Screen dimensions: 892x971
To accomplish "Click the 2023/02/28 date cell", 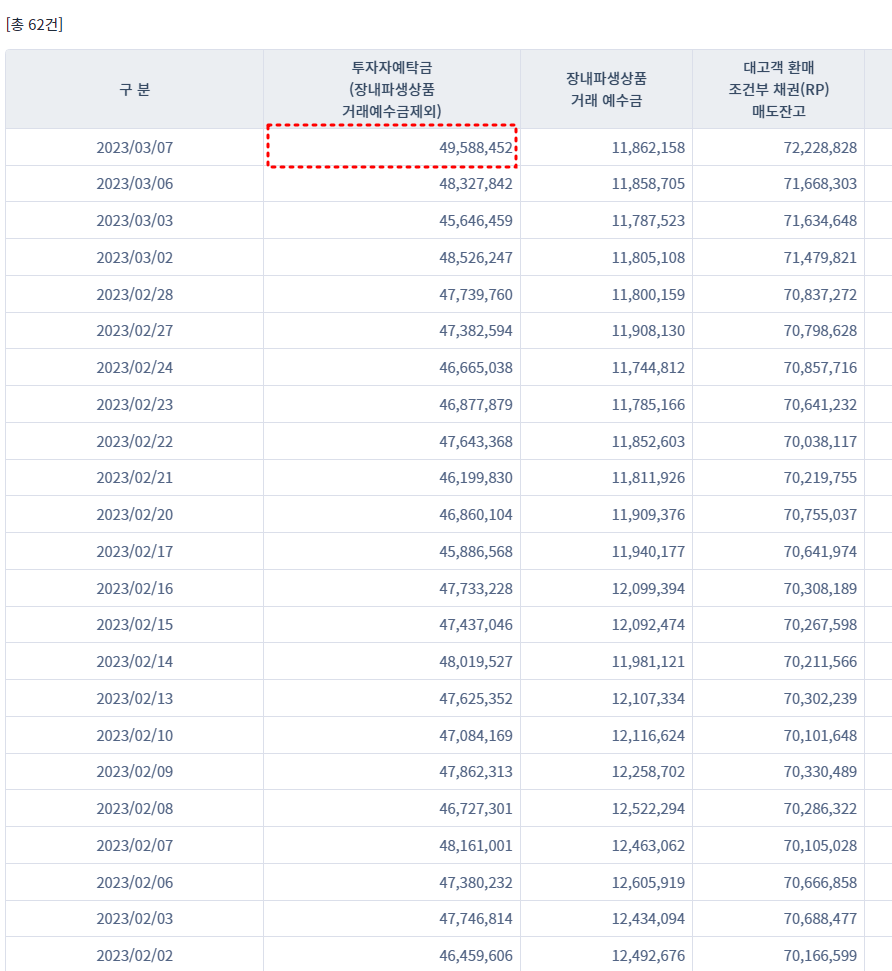I will tap(134, 294).
